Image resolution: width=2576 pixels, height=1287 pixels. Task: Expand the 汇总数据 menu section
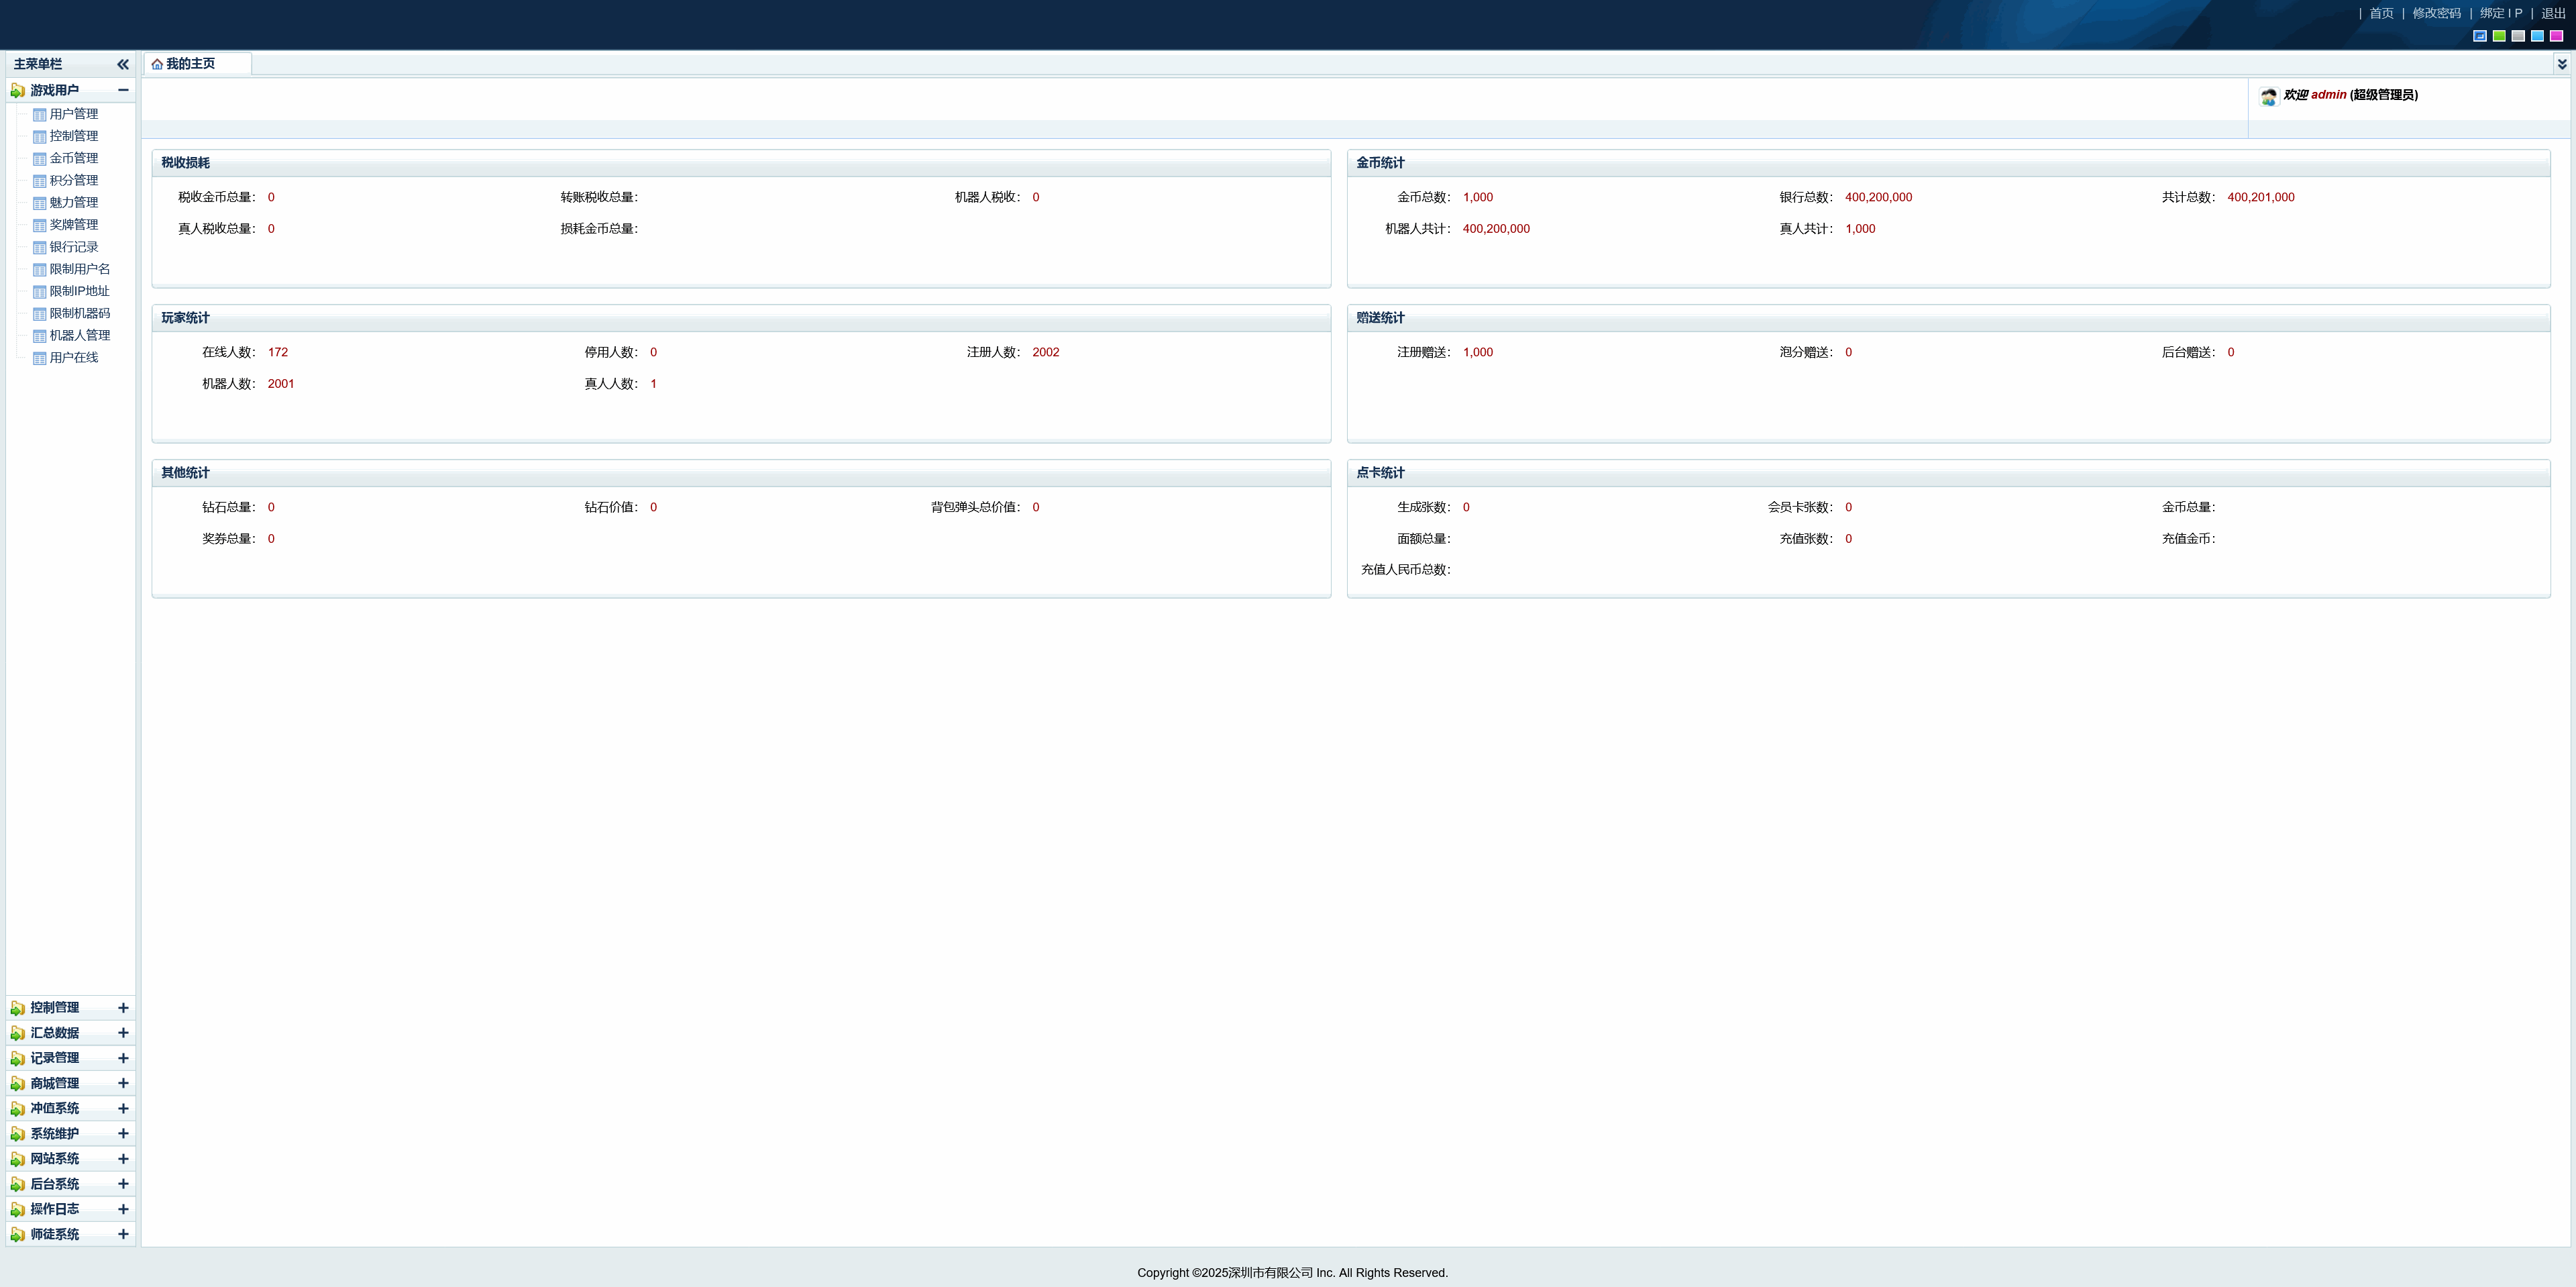tap(123, 1033)
